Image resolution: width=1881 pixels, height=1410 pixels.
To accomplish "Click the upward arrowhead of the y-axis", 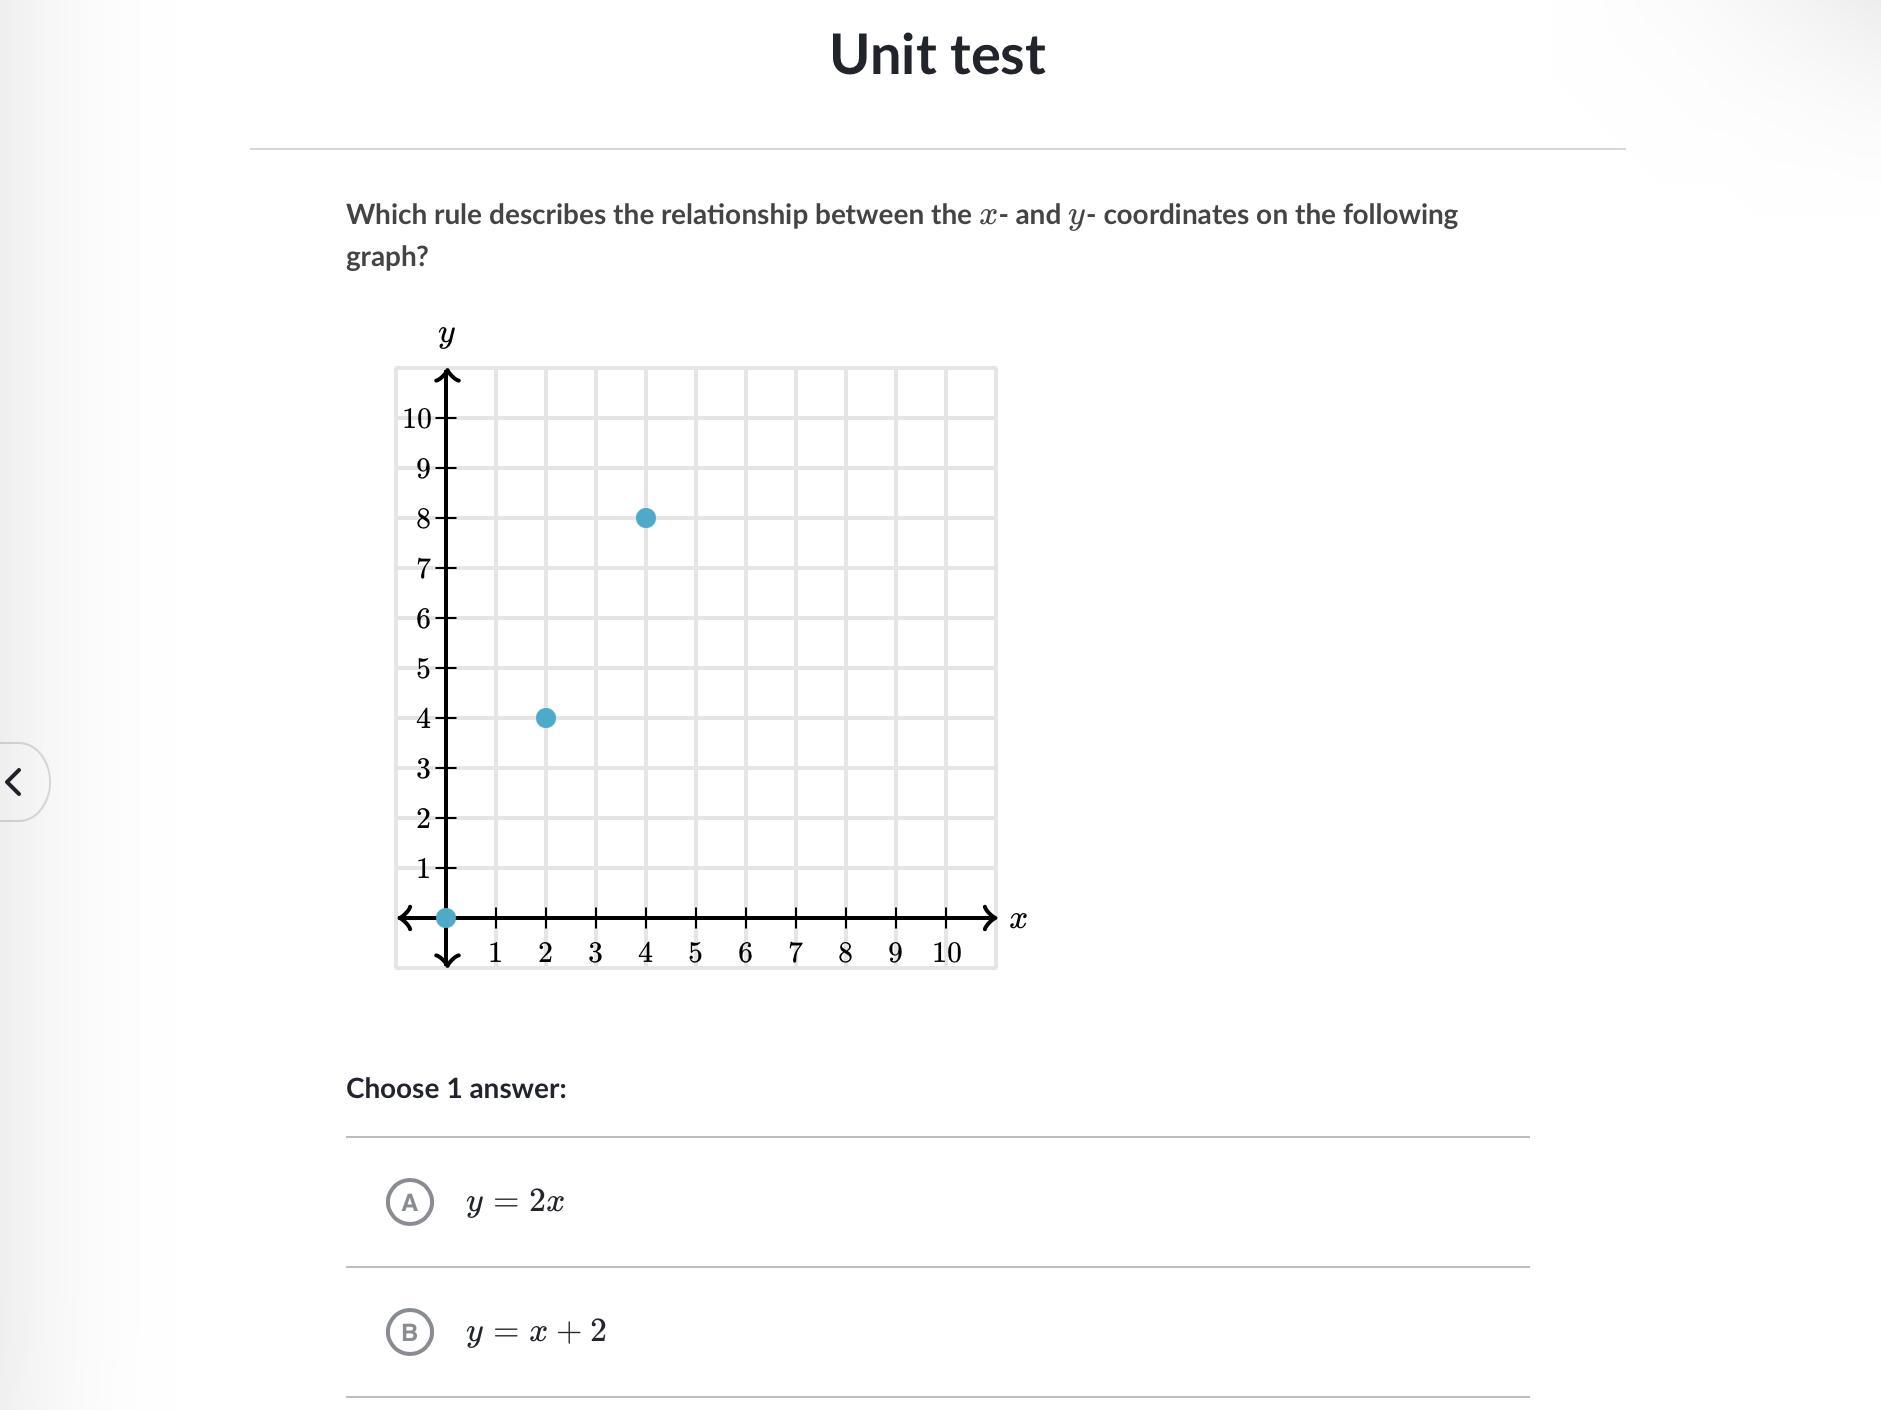I will pos(447,376).
